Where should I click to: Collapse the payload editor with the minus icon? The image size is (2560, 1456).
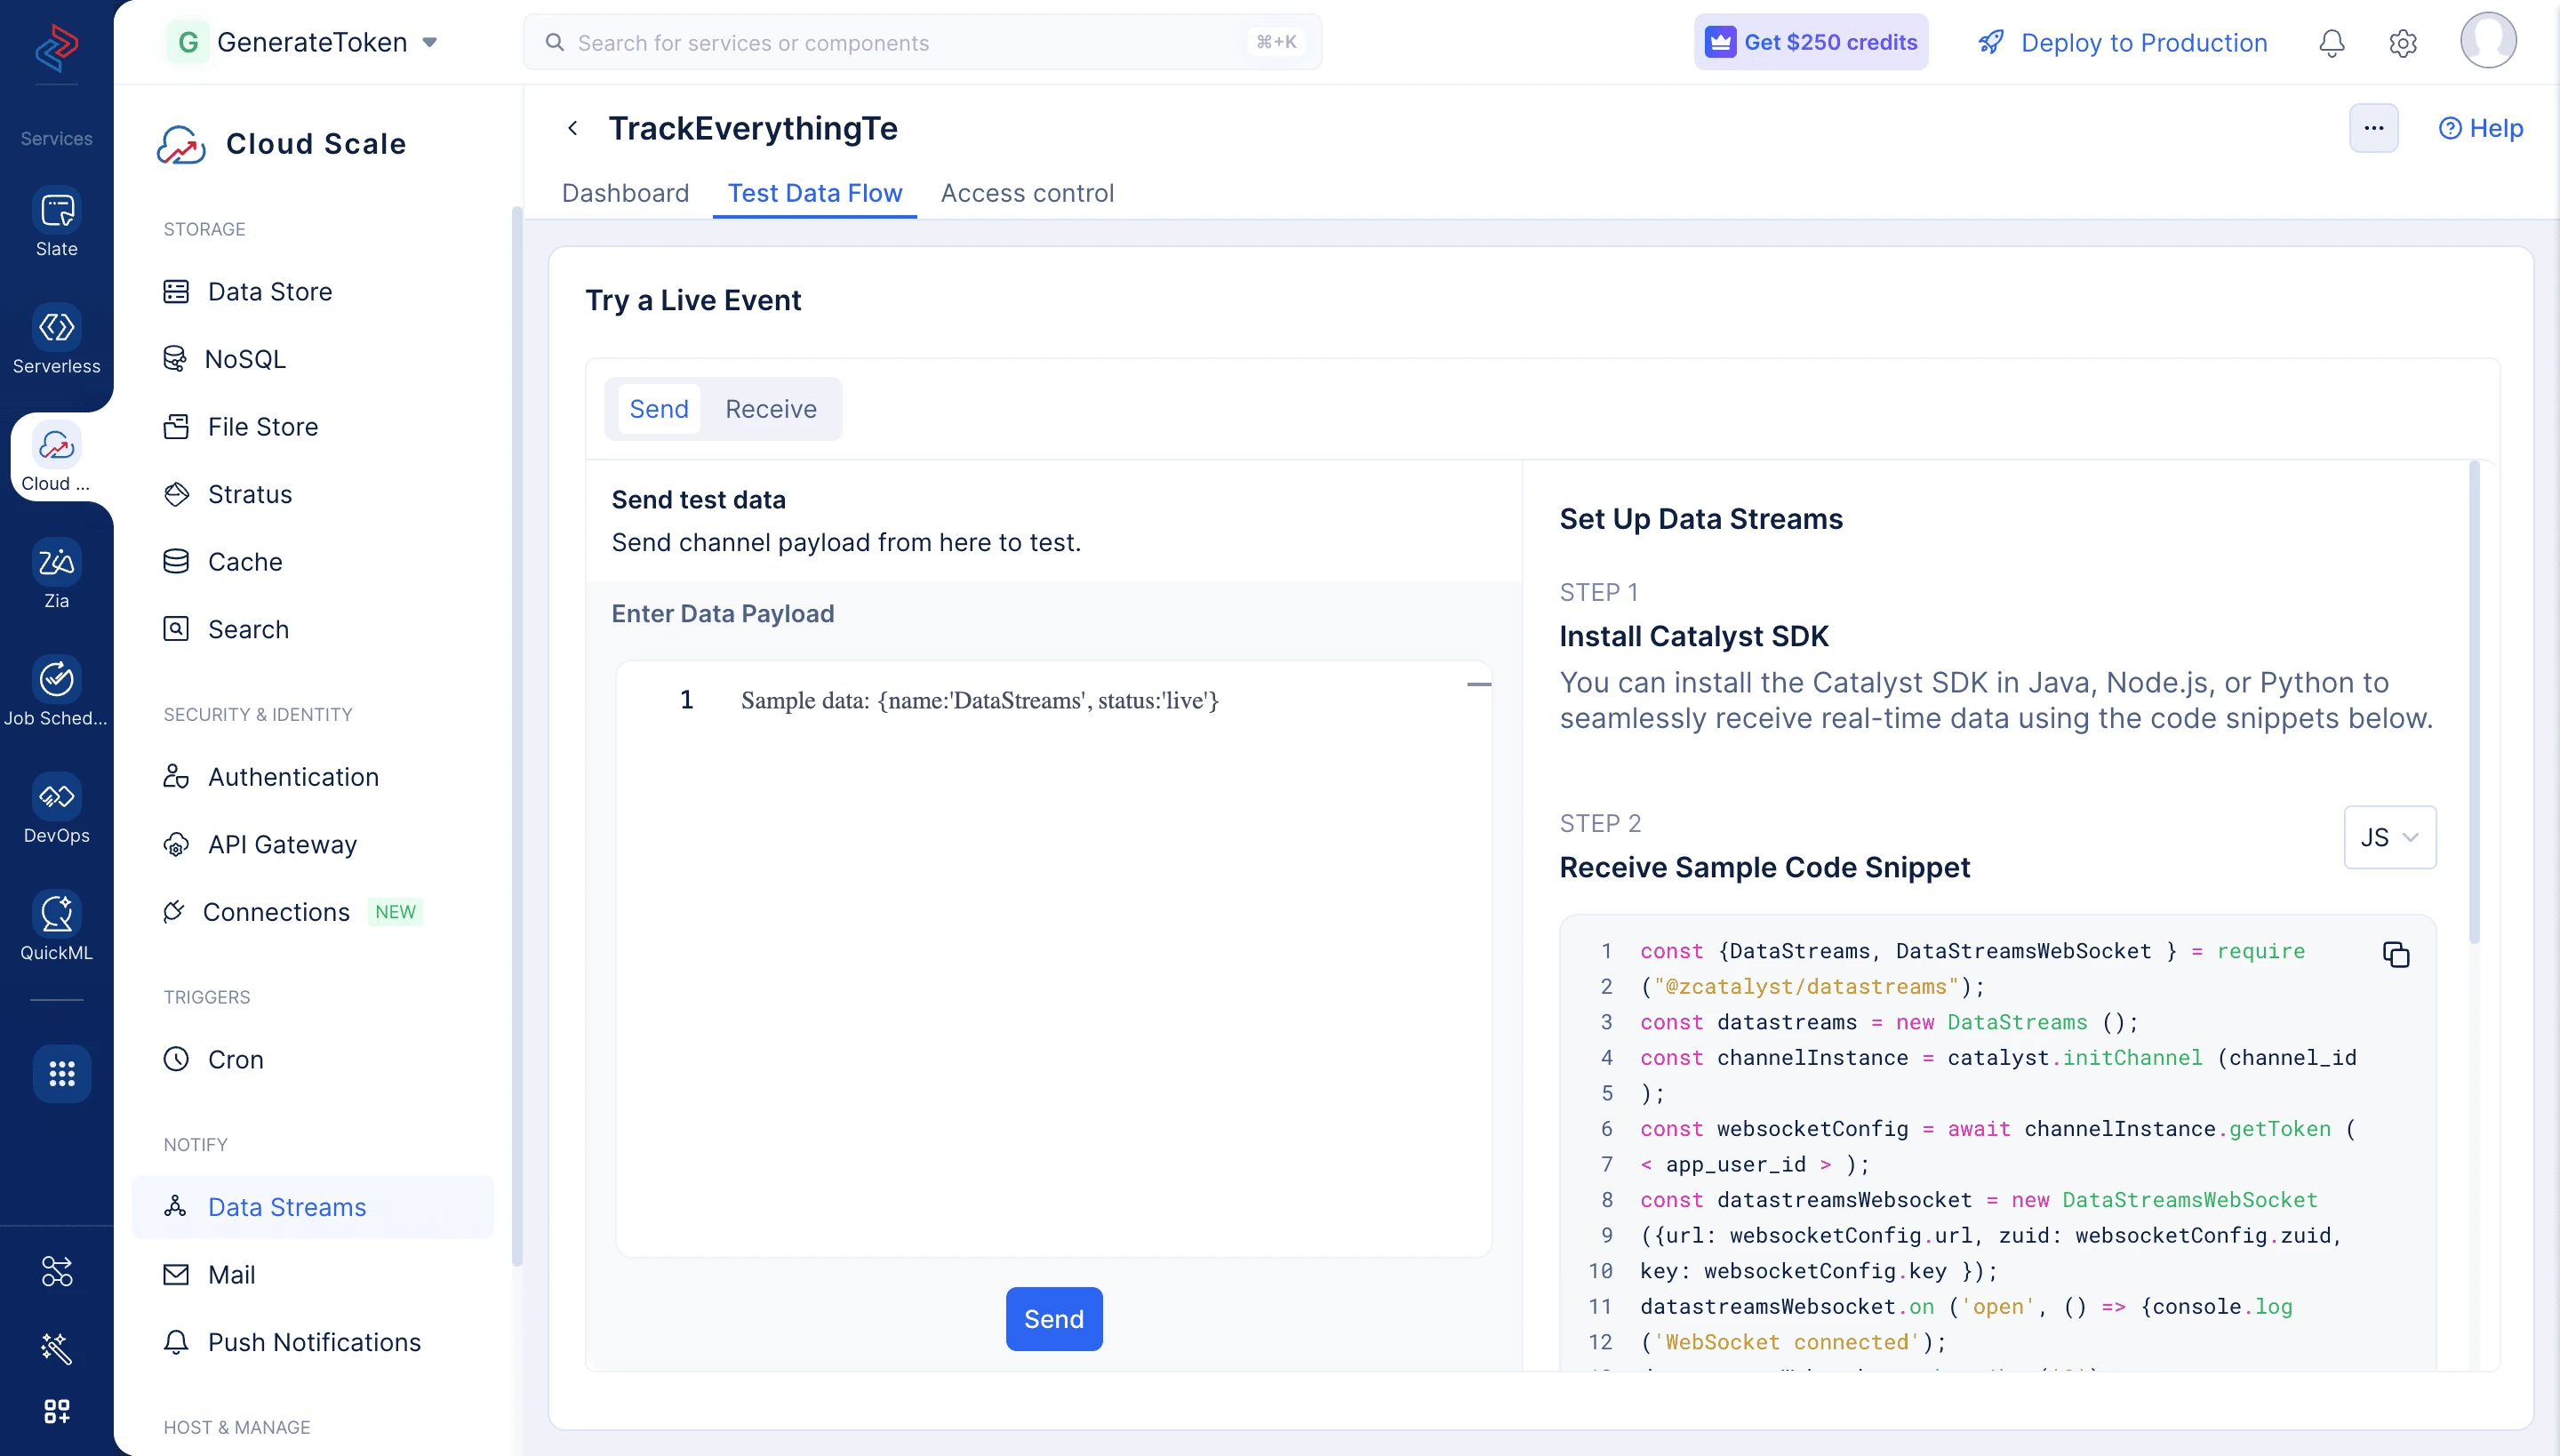click(1479, 684)
